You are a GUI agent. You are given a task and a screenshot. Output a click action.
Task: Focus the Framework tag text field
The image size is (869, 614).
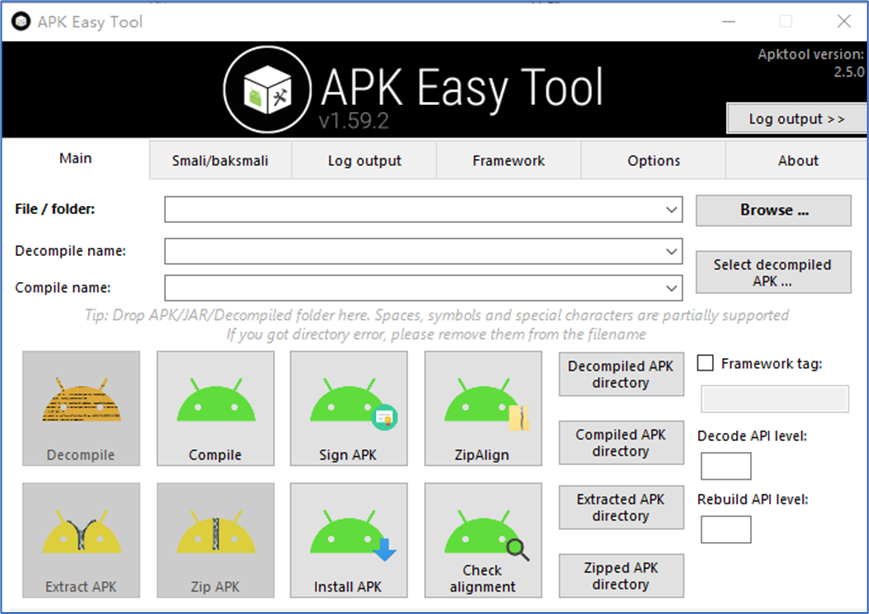click(x=775, y=399)
